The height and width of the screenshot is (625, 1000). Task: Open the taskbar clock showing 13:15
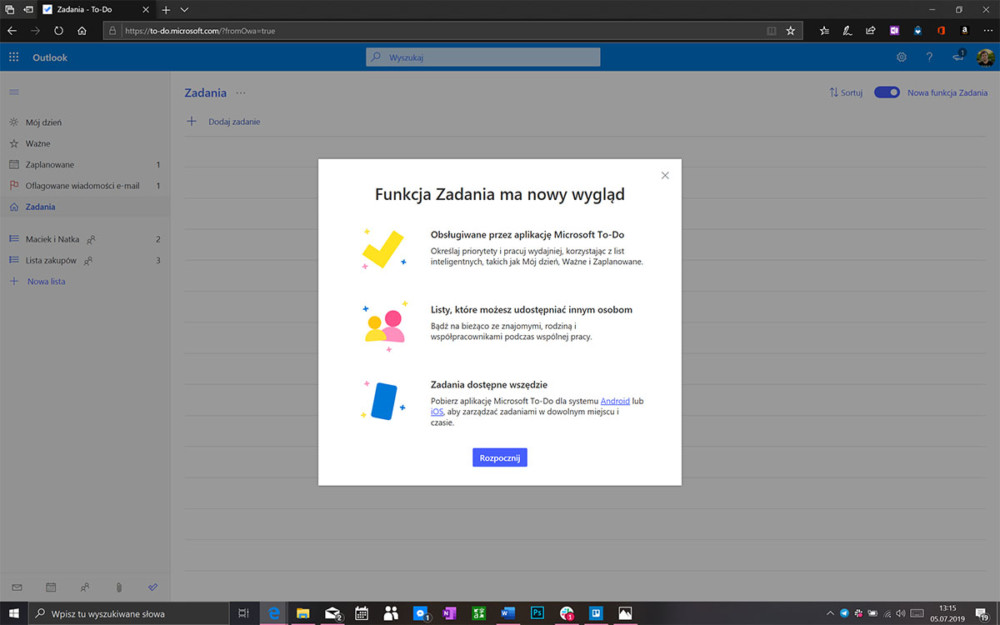coord(948,614)
